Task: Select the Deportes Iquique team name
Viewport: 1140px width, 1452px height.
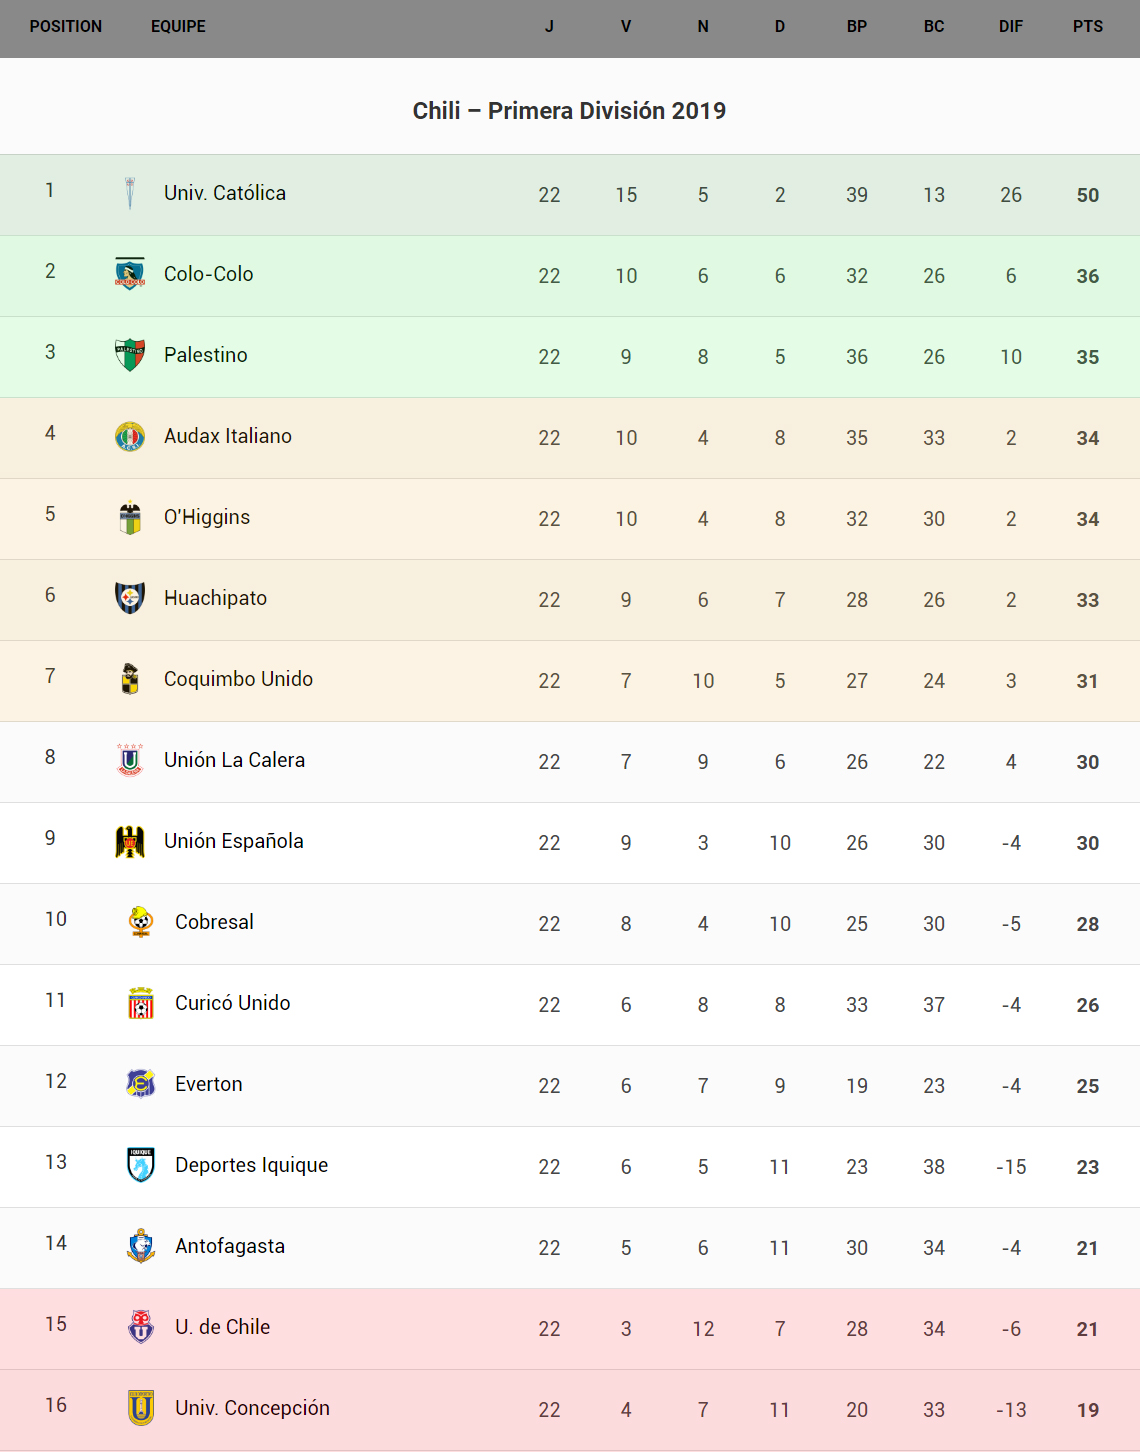Action: (251, 1165)
